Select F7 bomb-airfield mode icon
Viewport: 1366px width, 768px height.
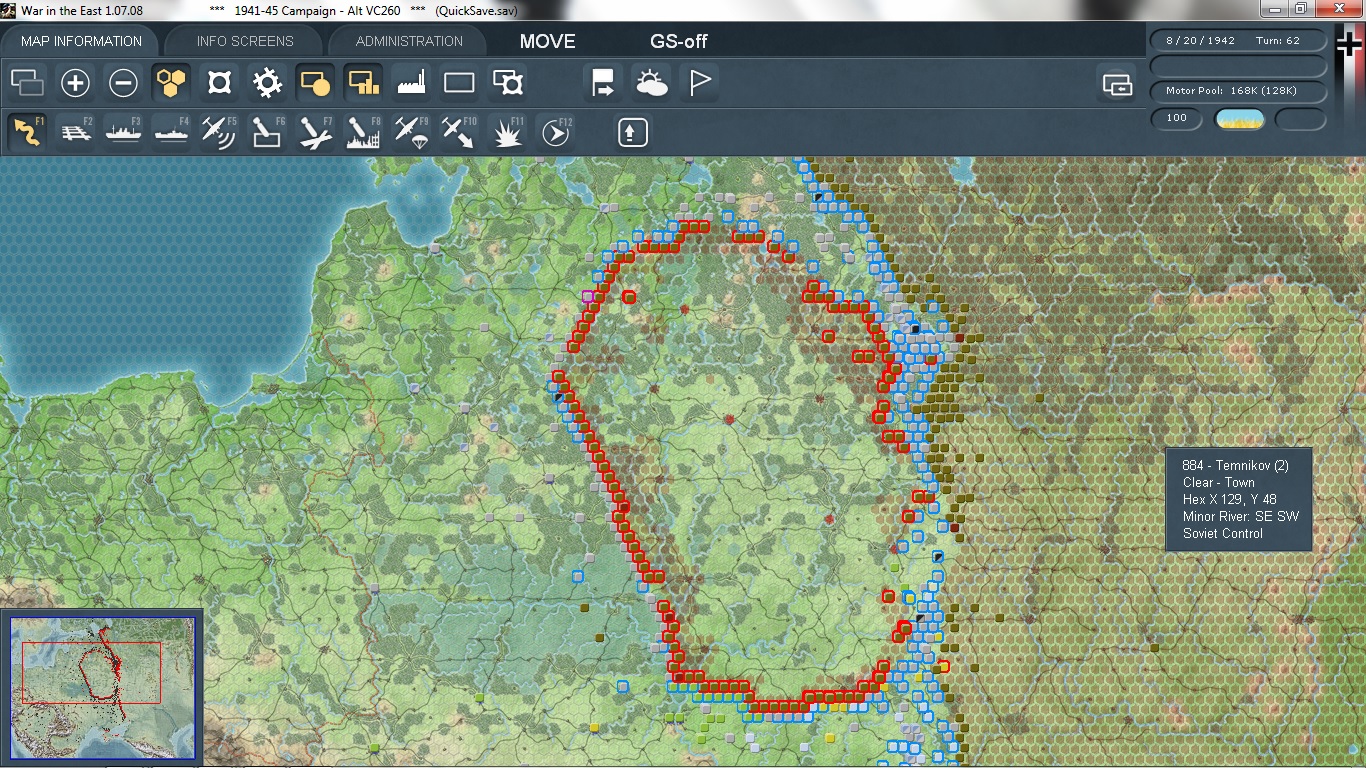pos(315,132)
